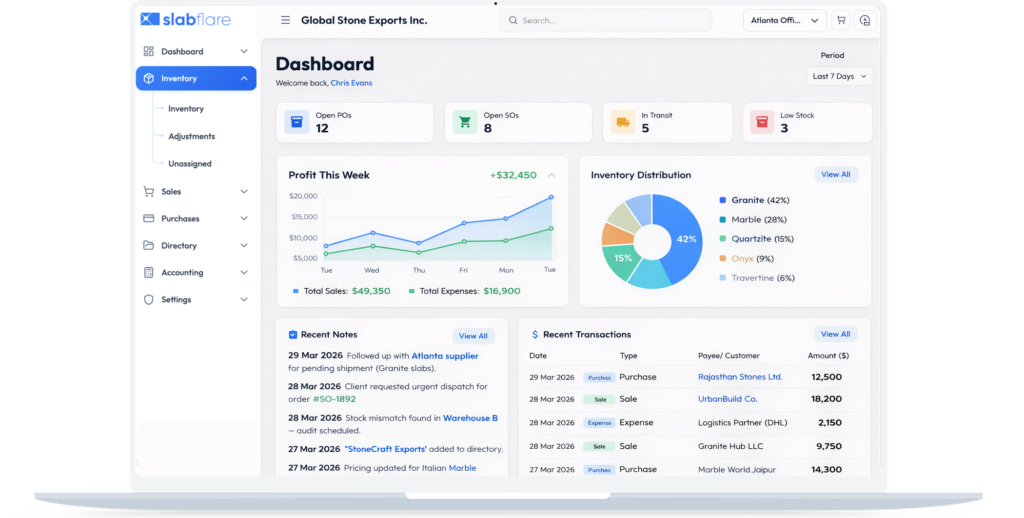Click the +$32,450 profit value
This screenshot has width=1024, height=518.
coord(513,175)
